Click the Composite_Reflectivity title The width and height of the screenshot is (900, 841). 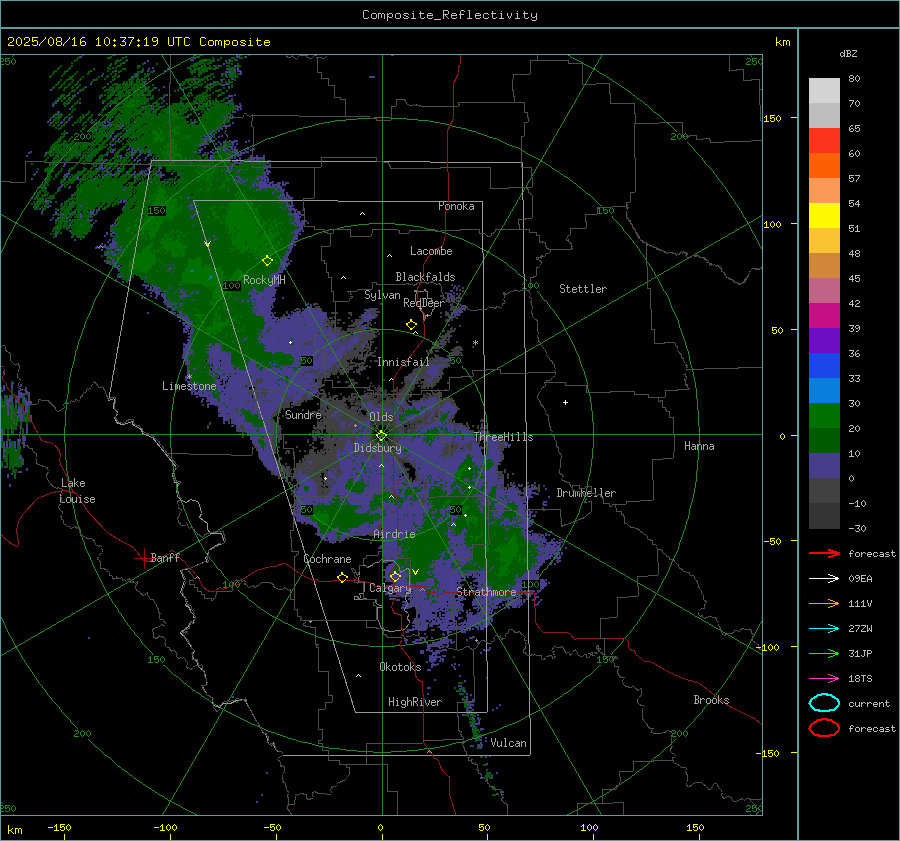tap(449, 15)
